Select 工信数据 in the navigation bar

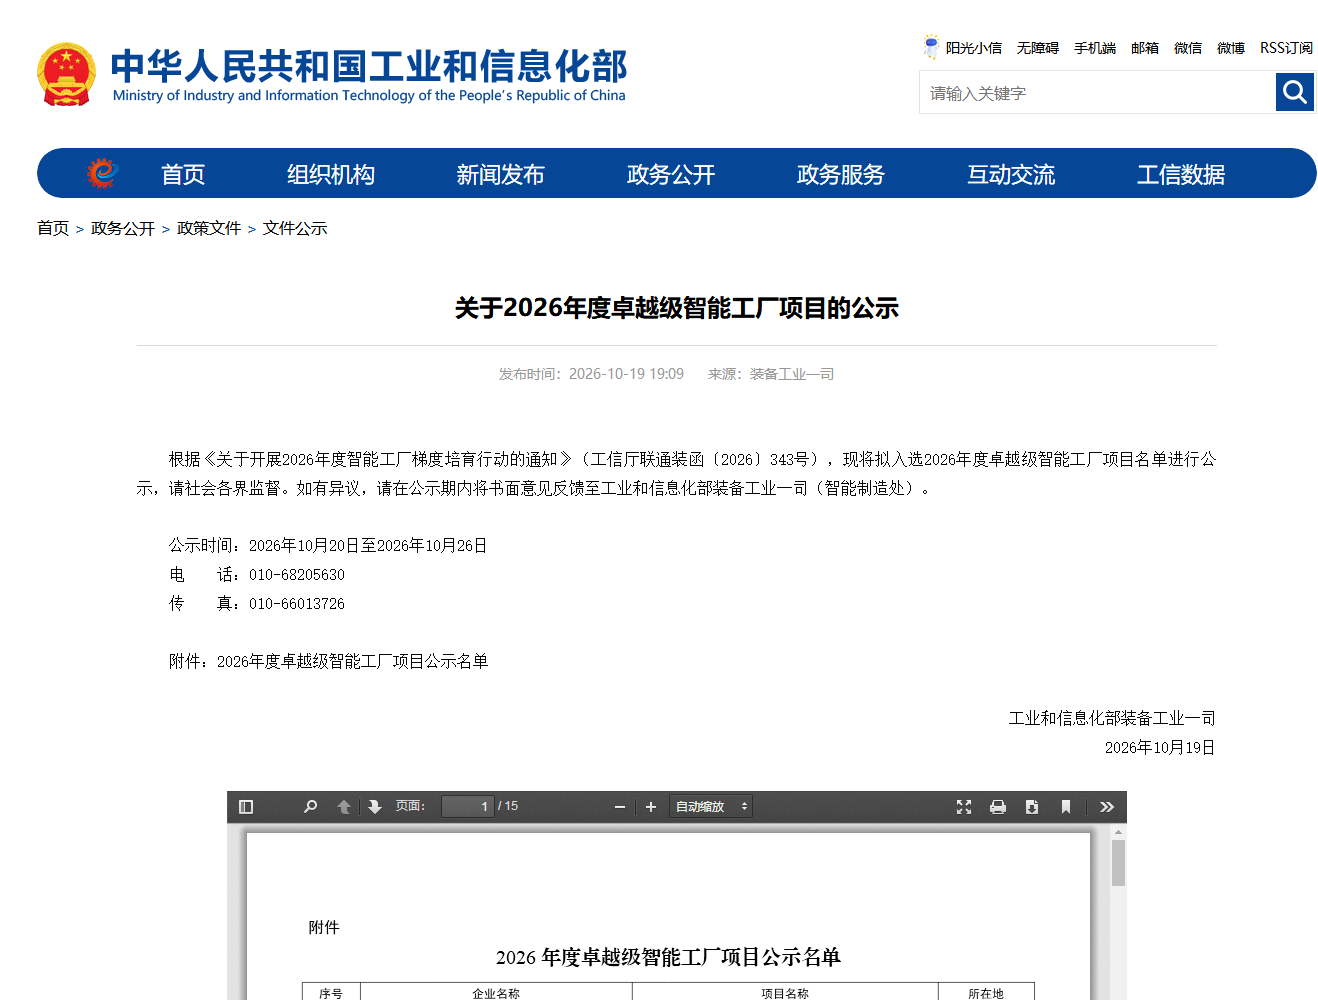(x=1181, y=174)
